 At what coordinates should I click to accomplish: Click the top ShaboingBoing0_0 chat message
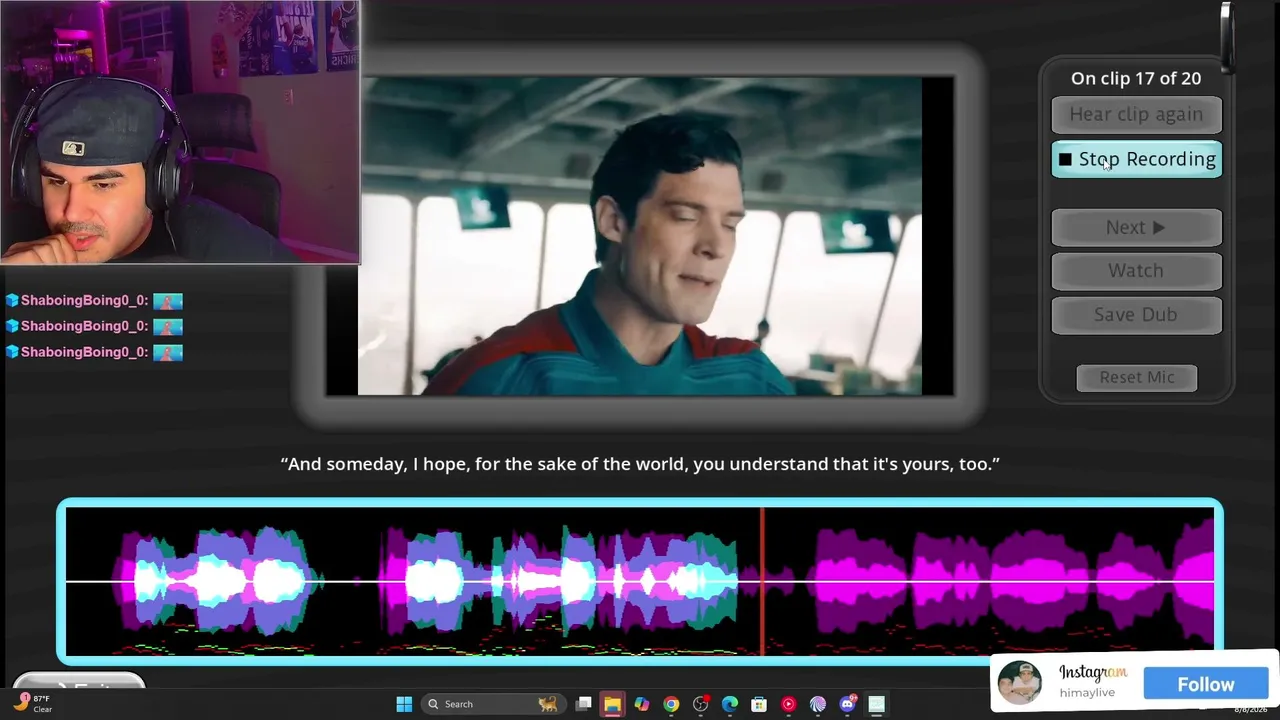click(94, 300)
